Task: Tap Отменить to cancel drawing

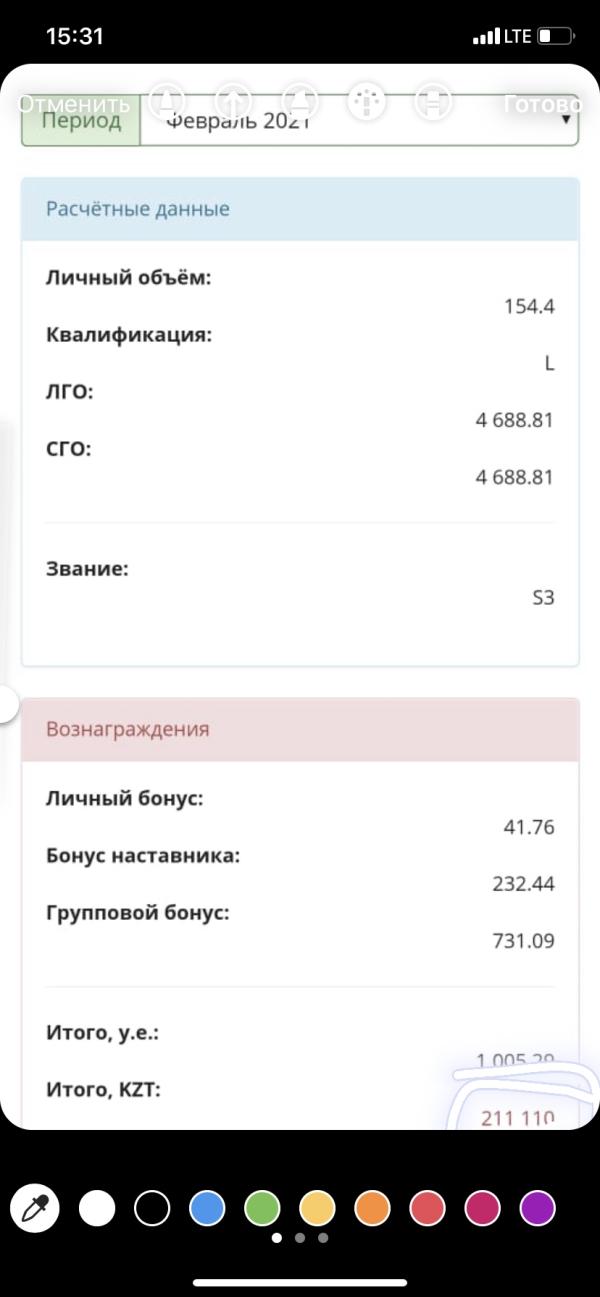Action: point(74,104)
